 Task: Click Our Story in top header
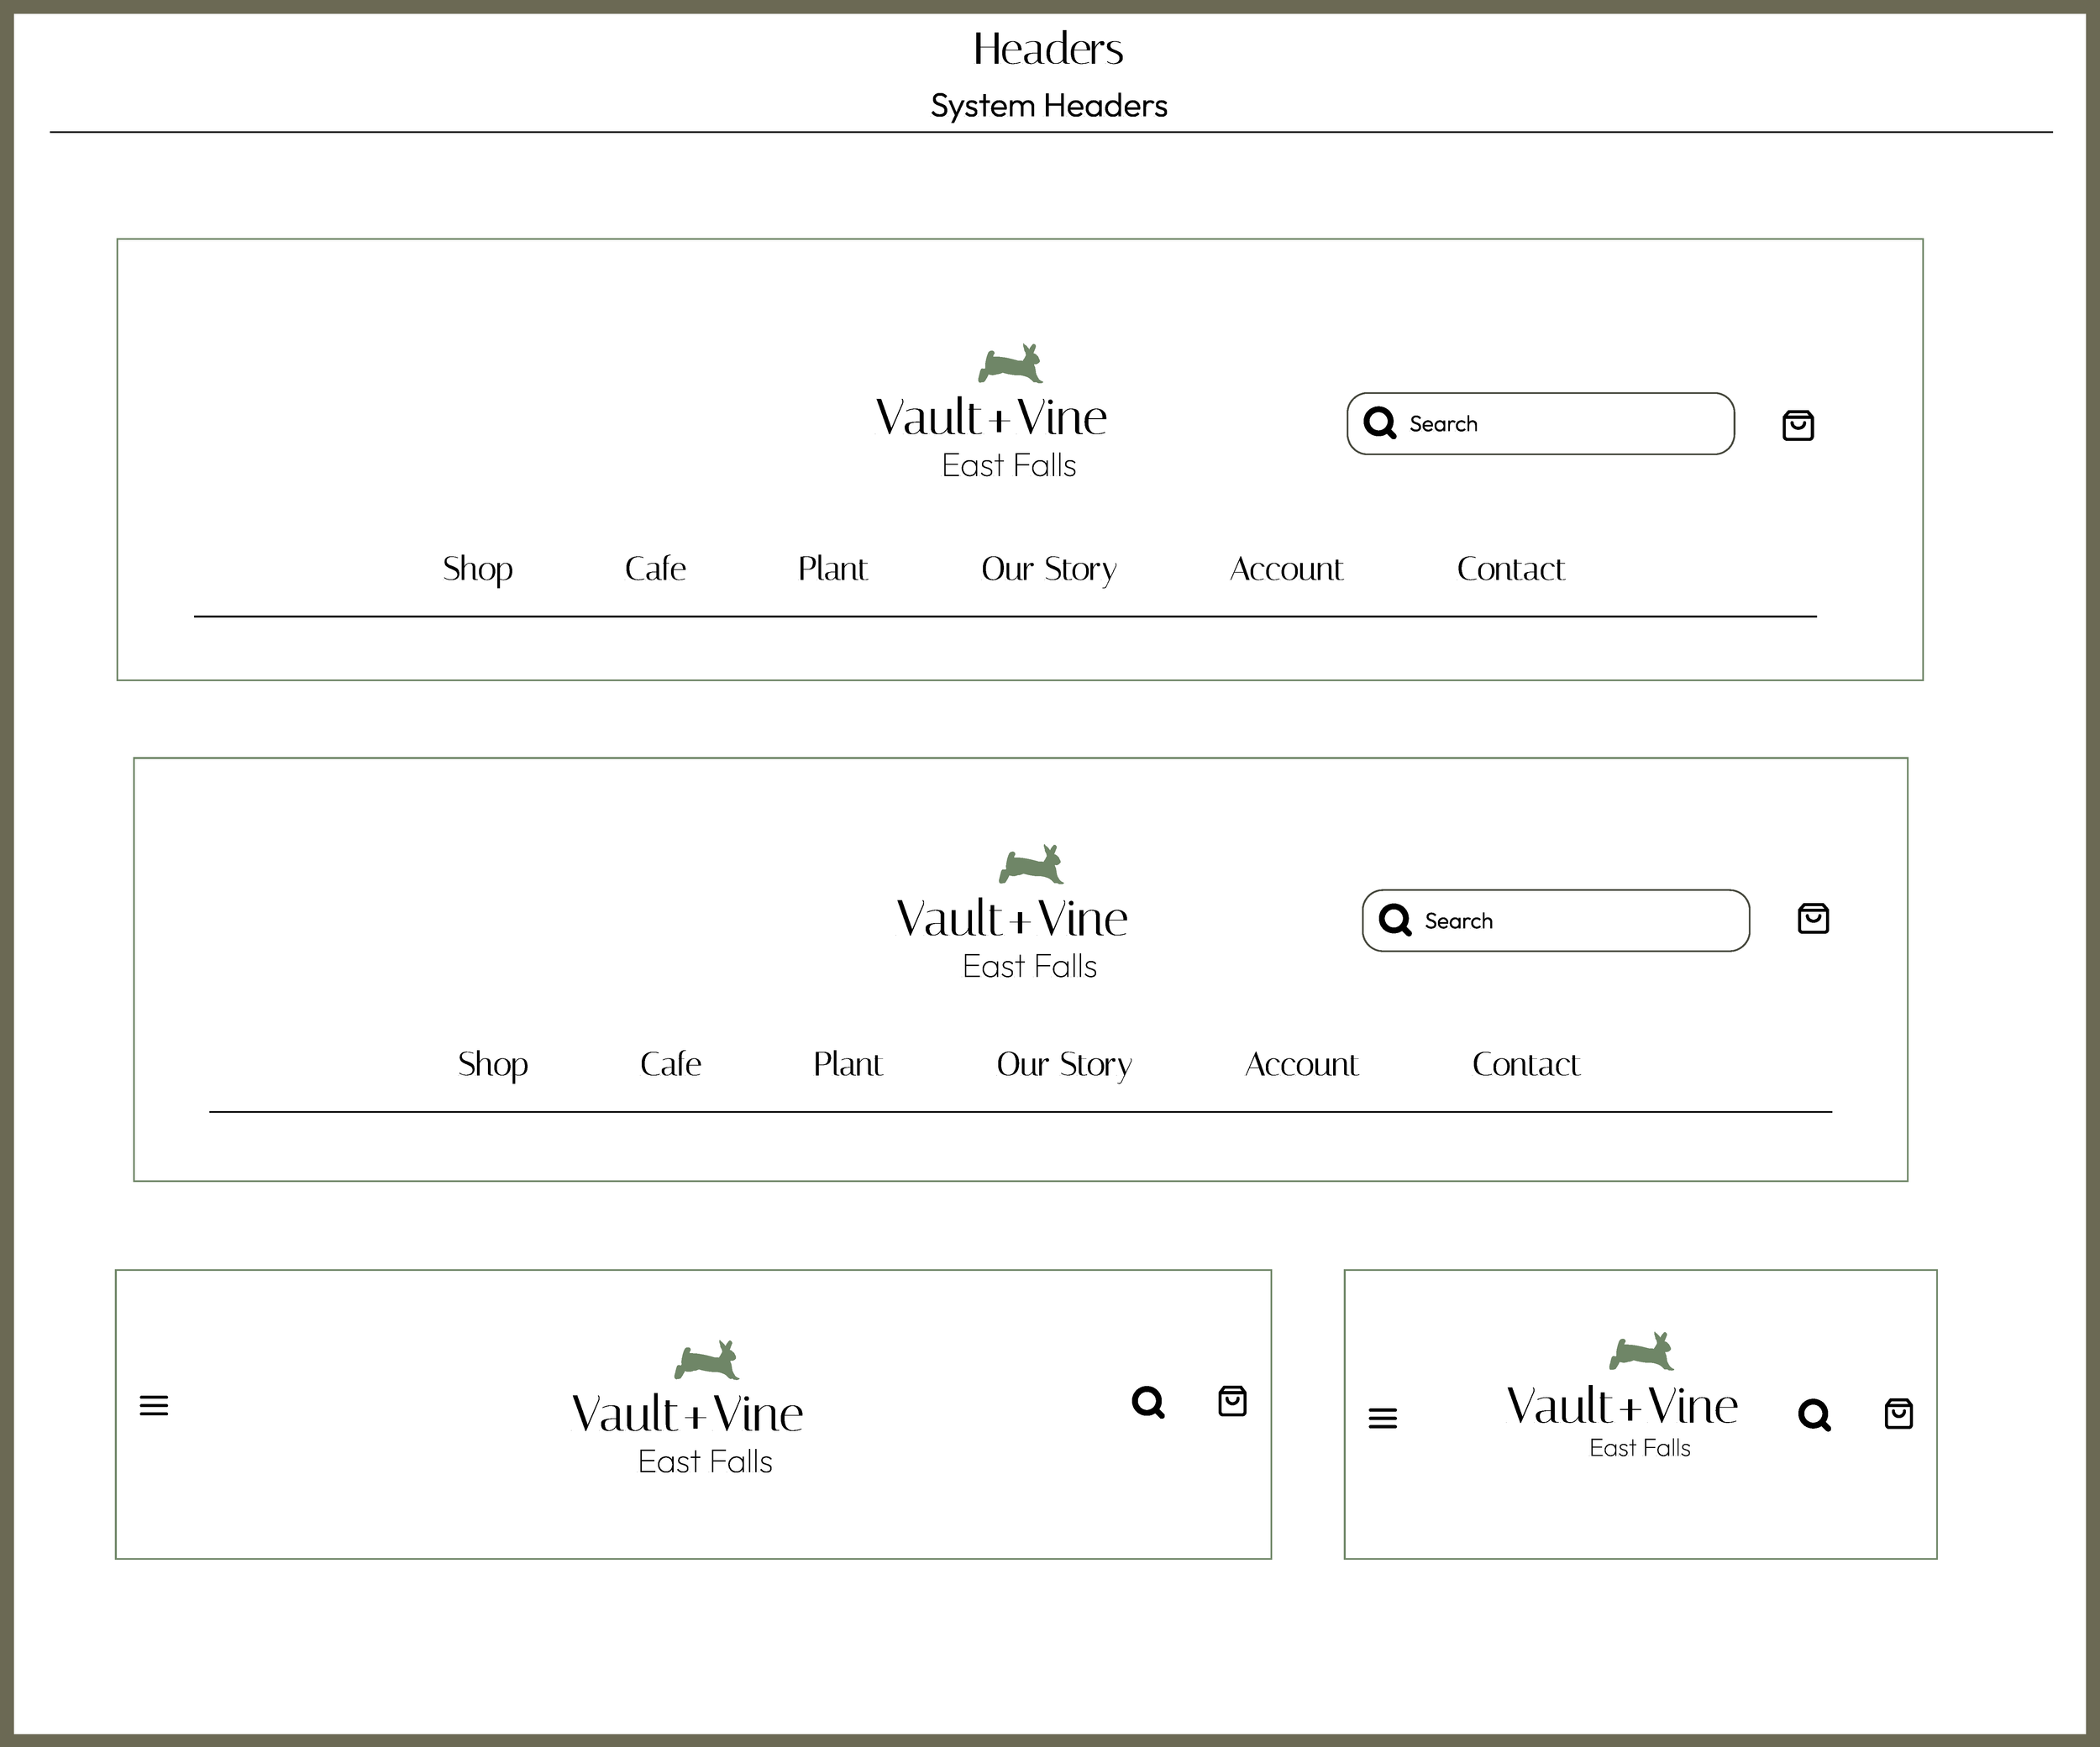coord(1048,569)
